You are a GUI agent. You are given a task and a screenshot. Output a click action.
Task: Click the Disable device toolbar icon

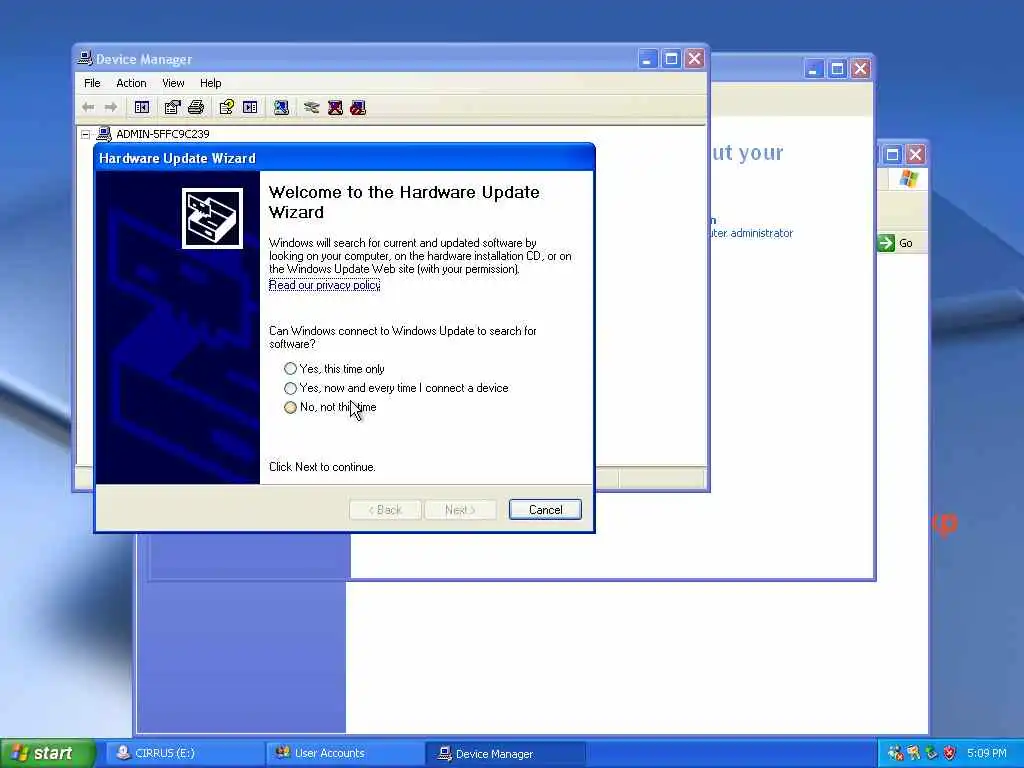358,107
